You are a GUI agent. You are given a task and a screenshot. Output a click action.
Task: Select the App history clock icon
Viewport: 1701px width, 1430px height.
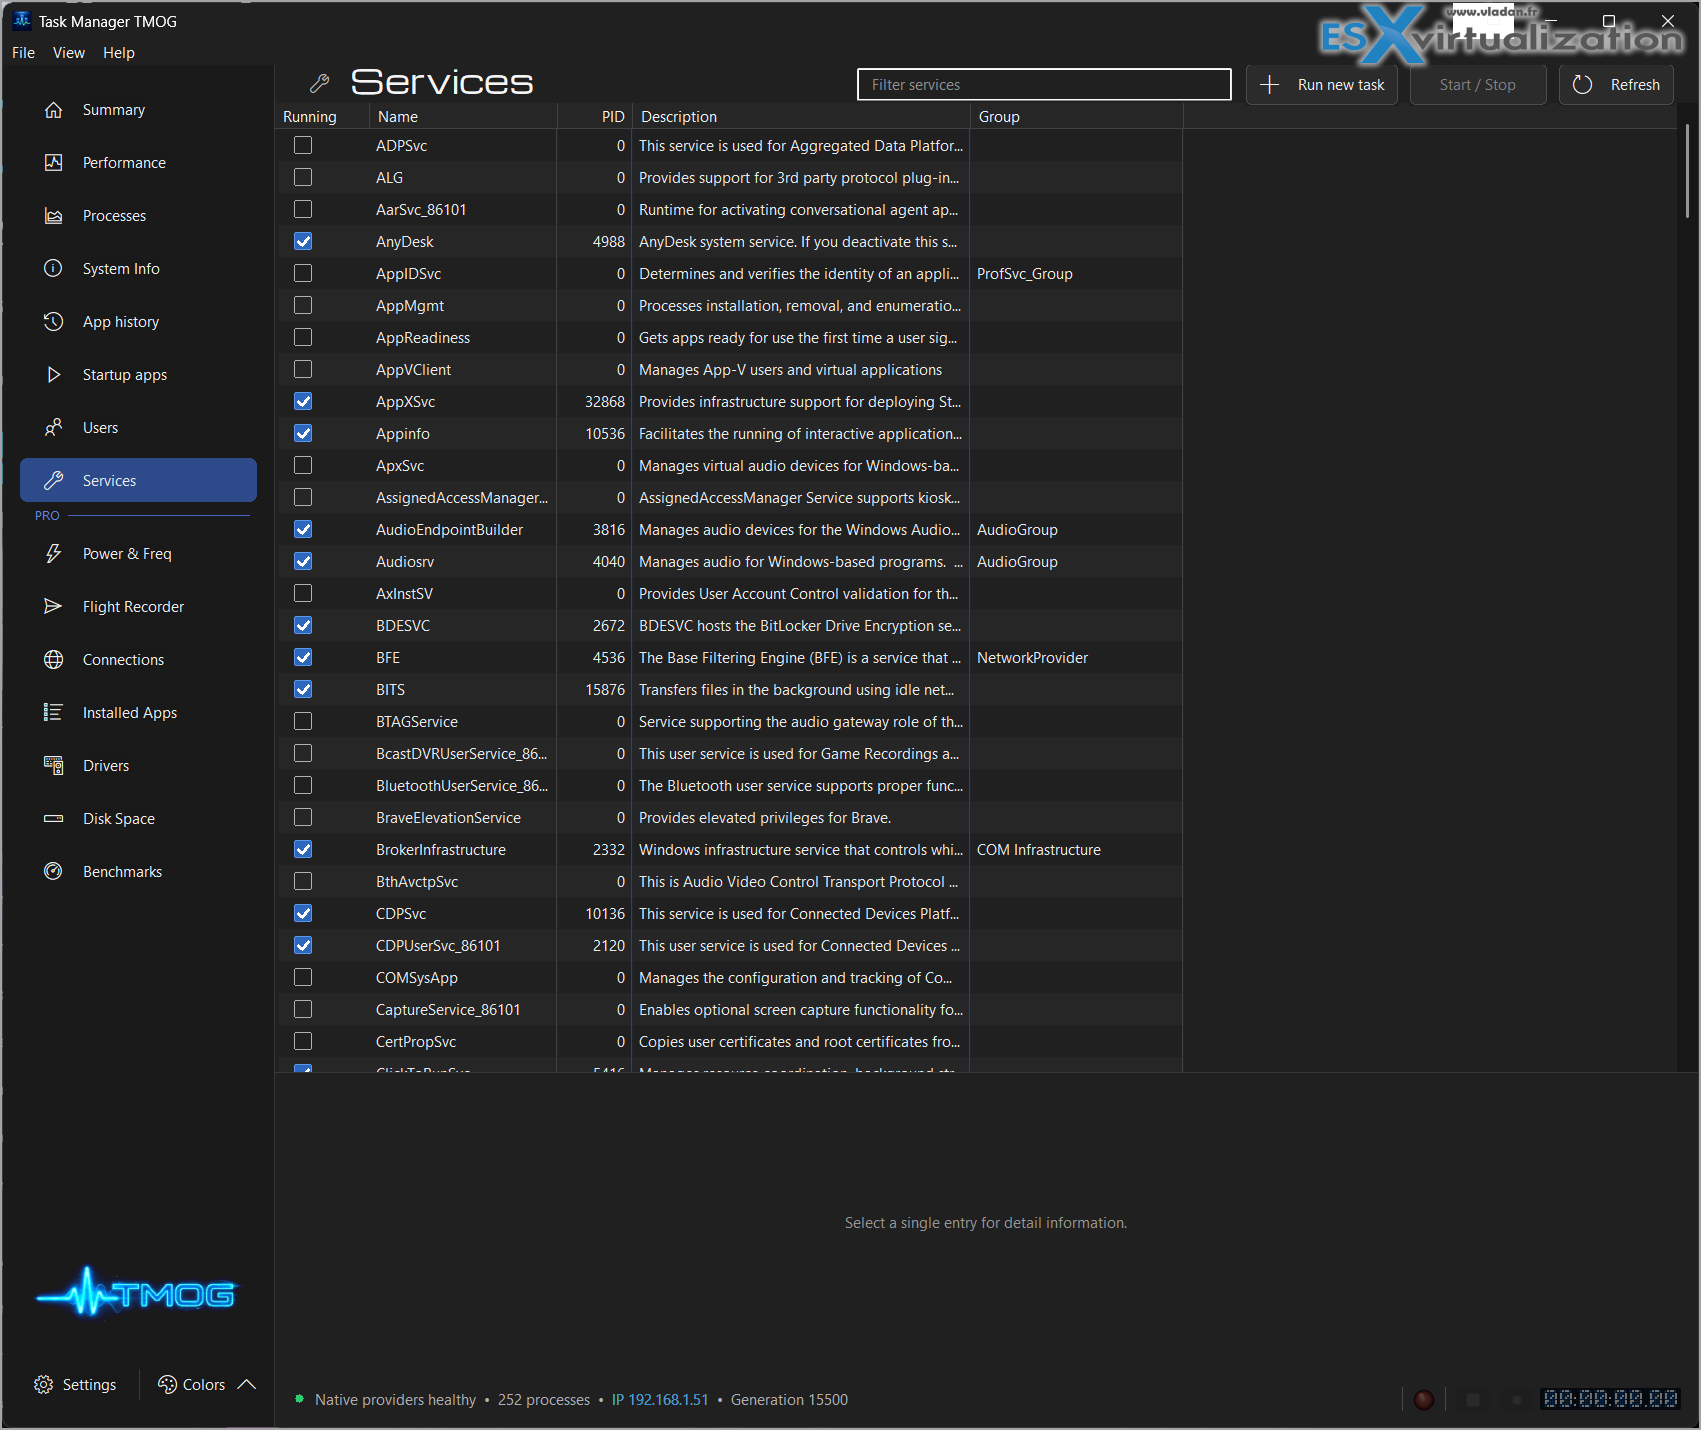click(54, 322)
